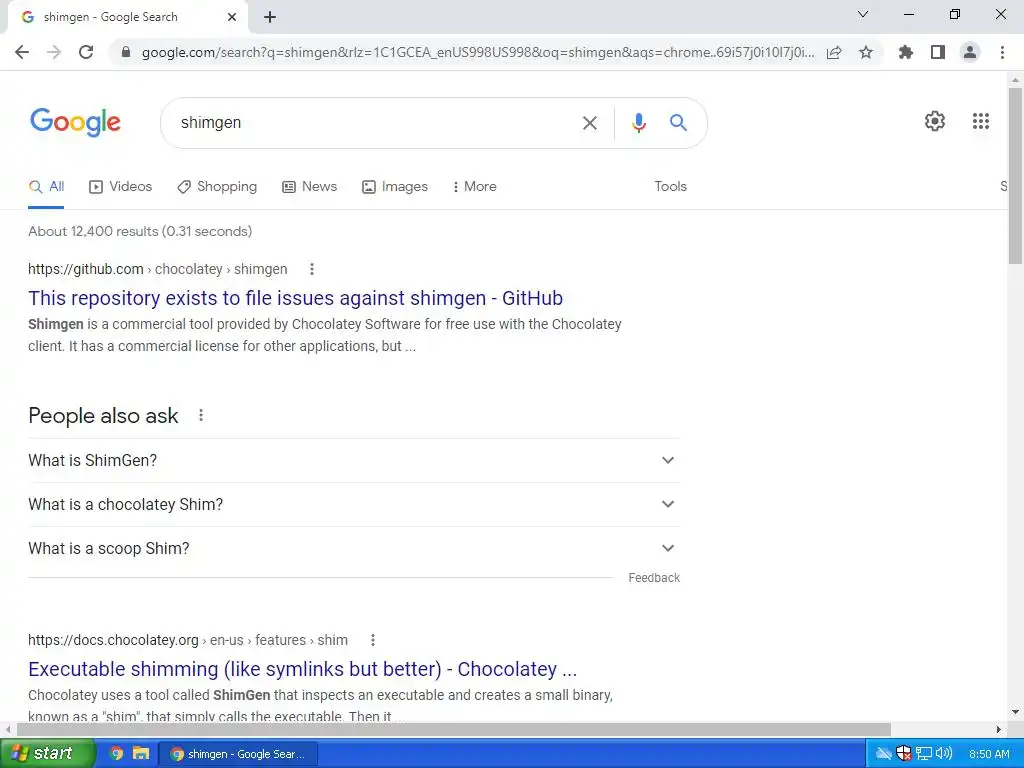
Task: Open the Windows Start menu
Action: [47, 754]
